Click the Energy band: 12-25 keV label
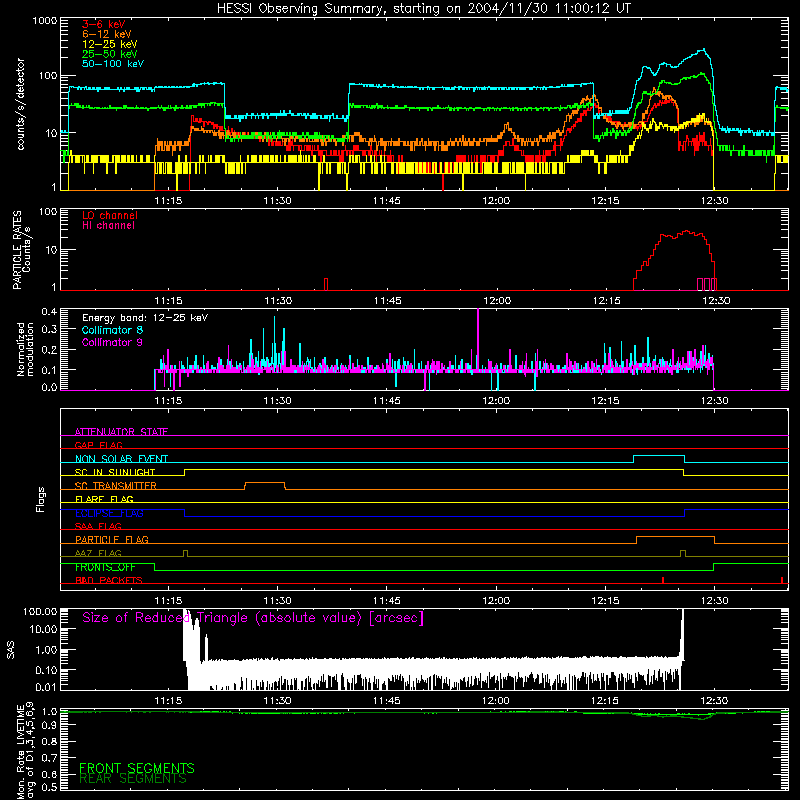This screenshot has height=800, width=800. pos(145,318)
